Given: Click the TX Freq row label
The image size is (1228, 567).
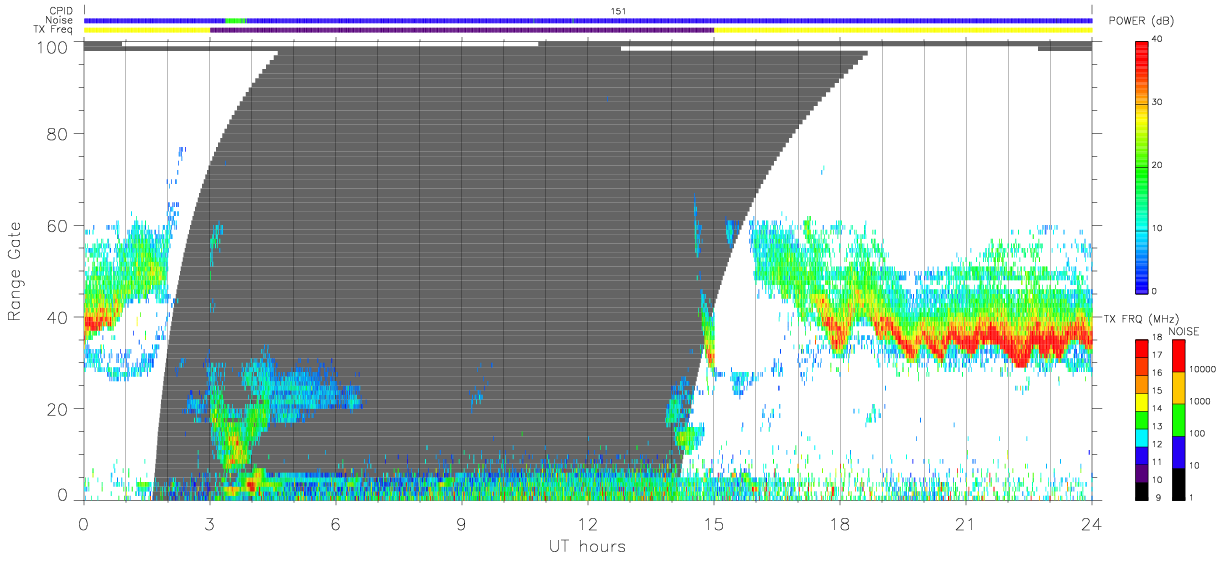Looking at the screenshot, I should pos(54,30).
